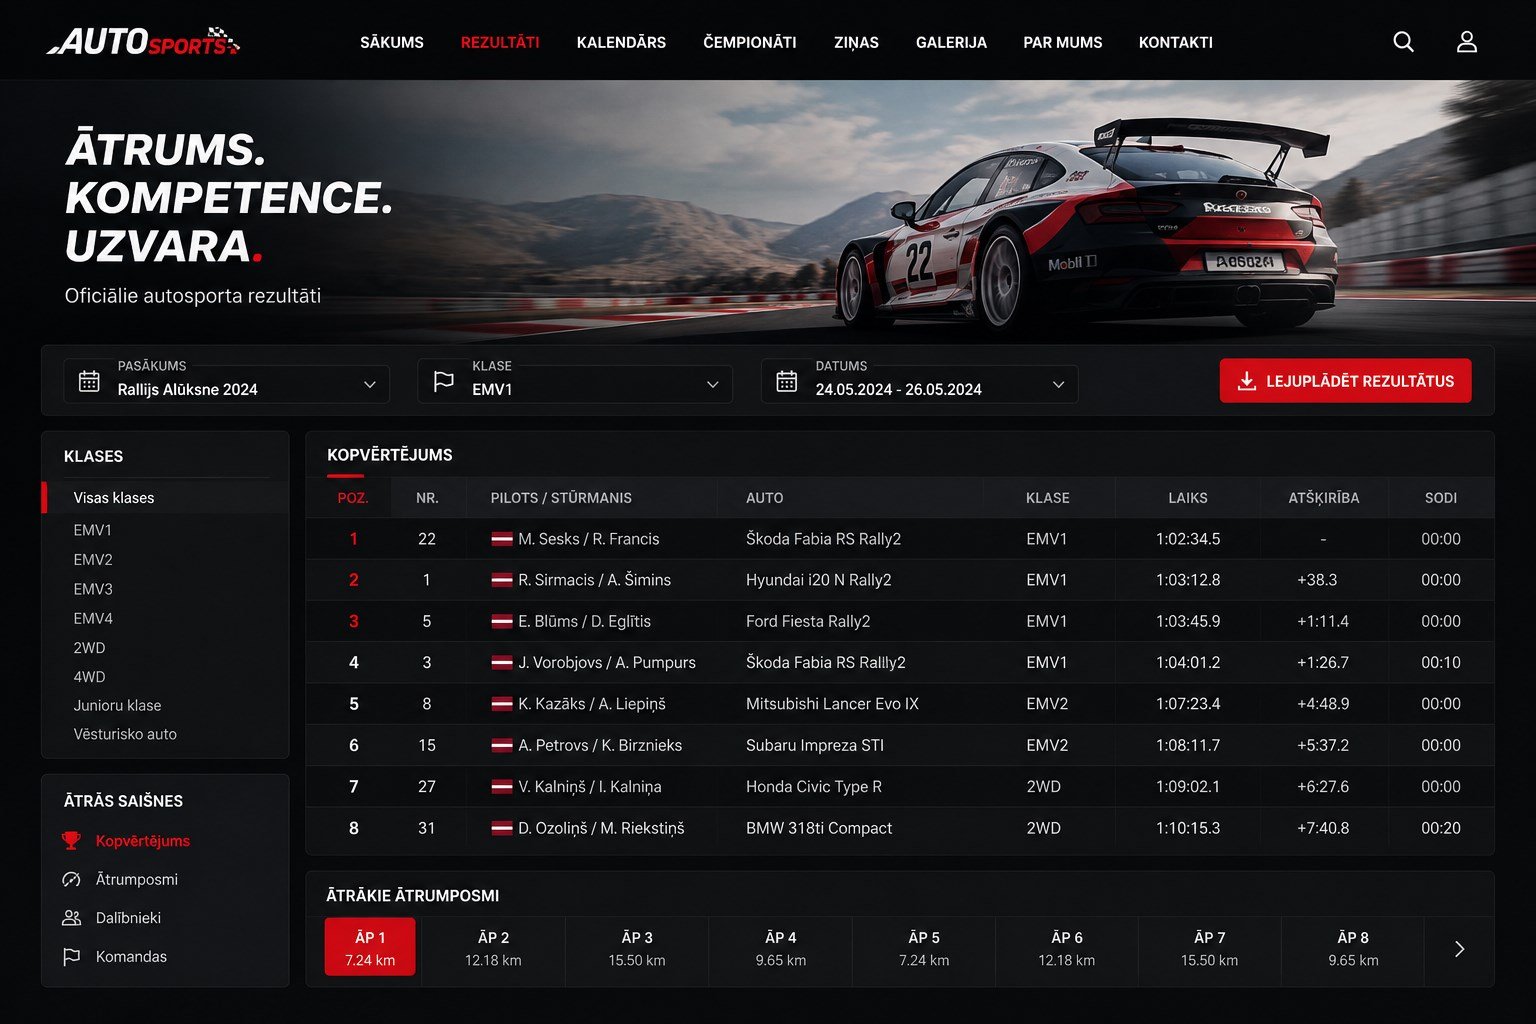Click the Latvian flag for K. Kazāks

(x=502, y=704)
